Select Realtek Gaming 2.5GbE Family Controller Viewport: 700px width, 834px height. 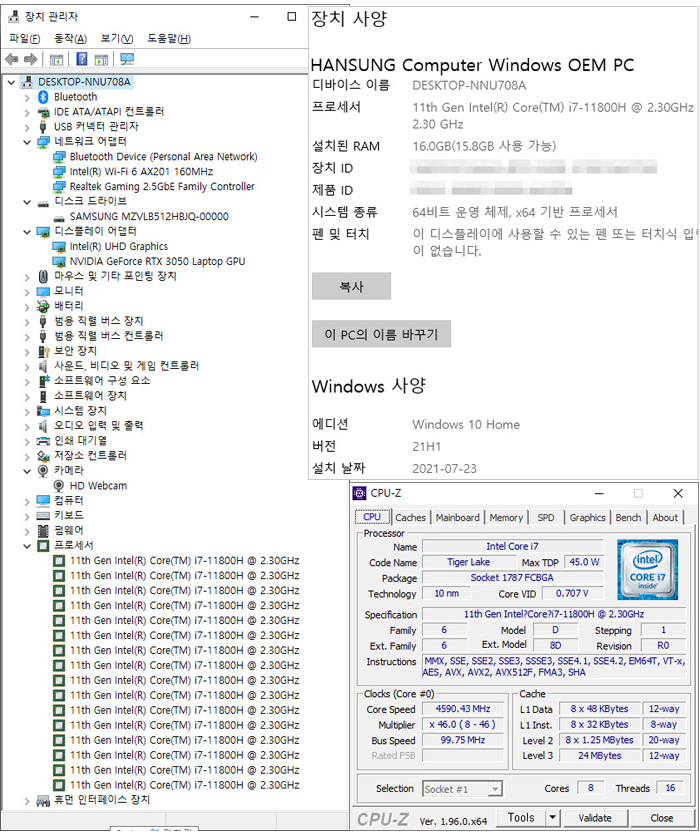(162, 187)
